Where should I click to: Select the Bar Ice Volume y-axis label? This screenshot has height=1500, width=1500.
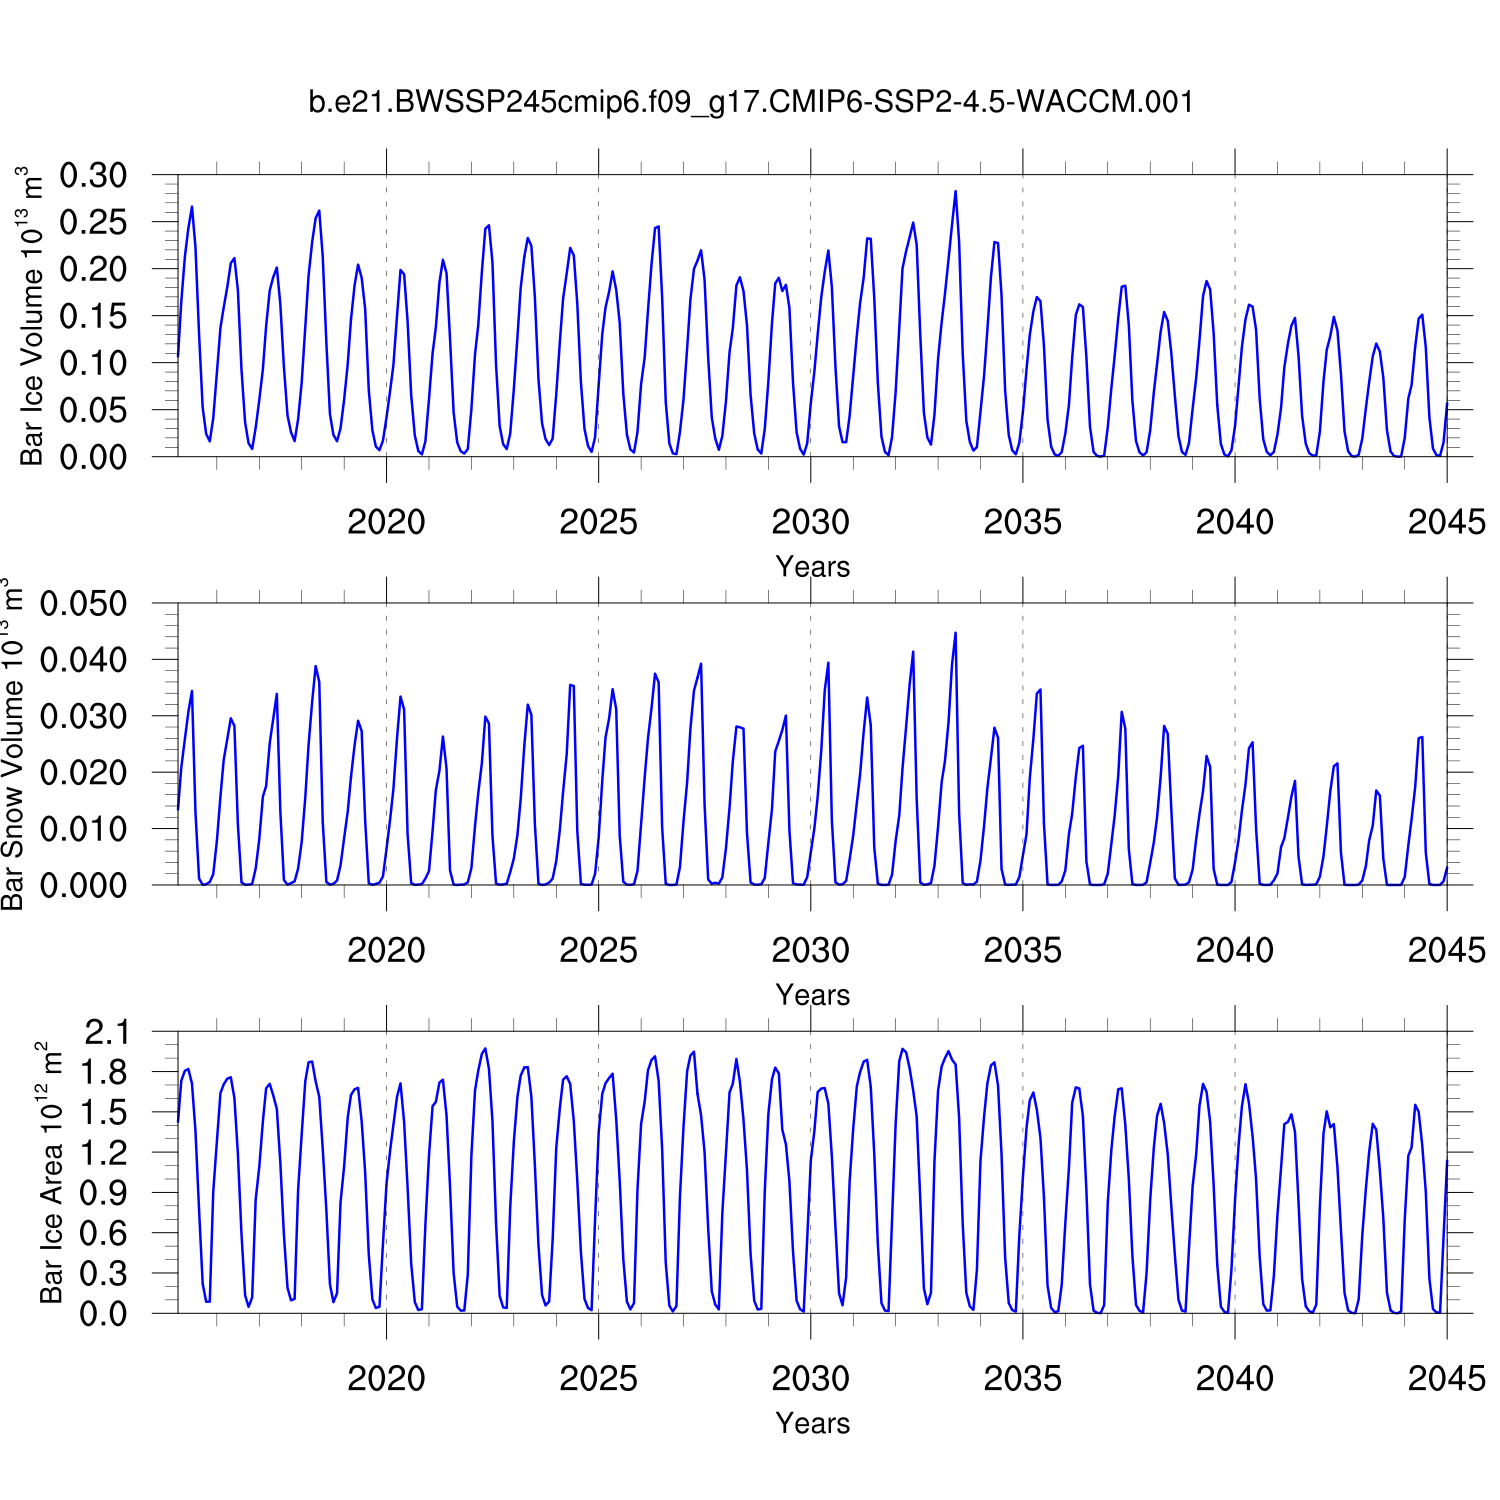(x=32, y=316)
